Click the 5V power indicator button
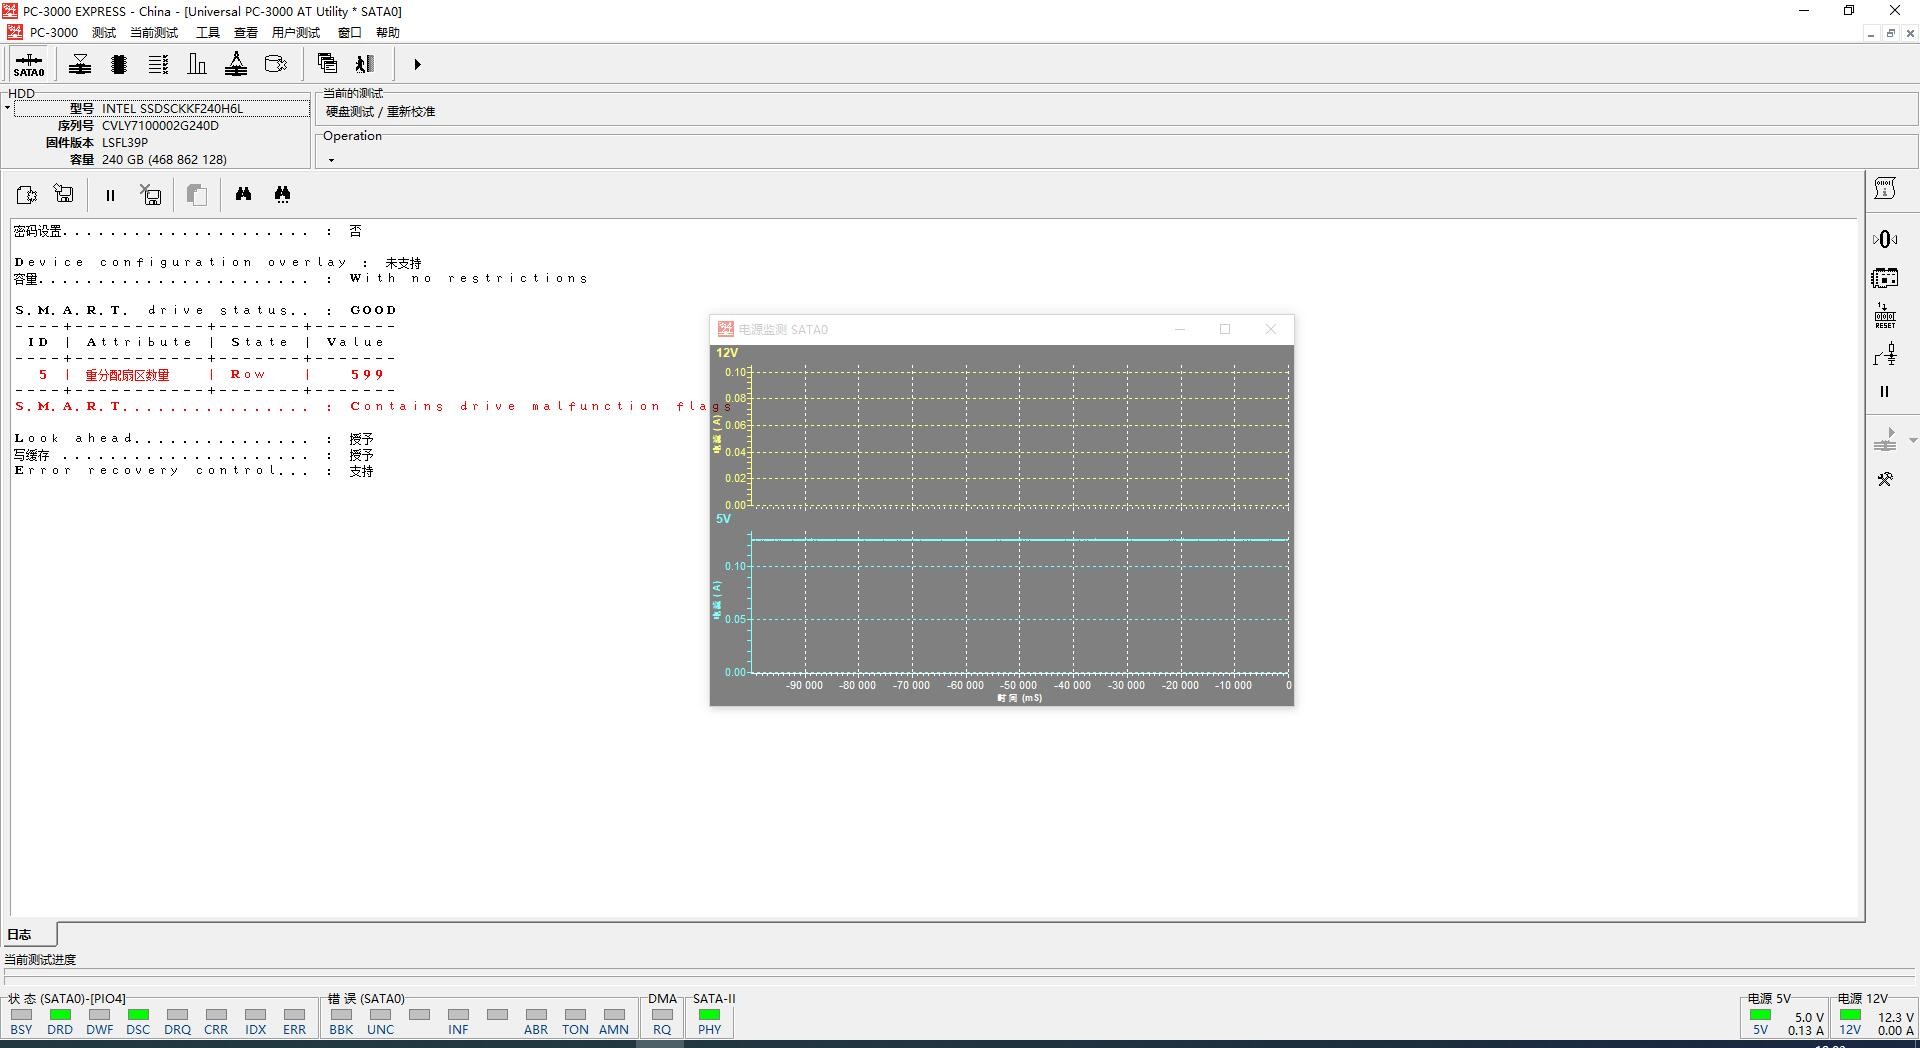Viewport: 1920px width, 1048px height. [1760, 1021]
